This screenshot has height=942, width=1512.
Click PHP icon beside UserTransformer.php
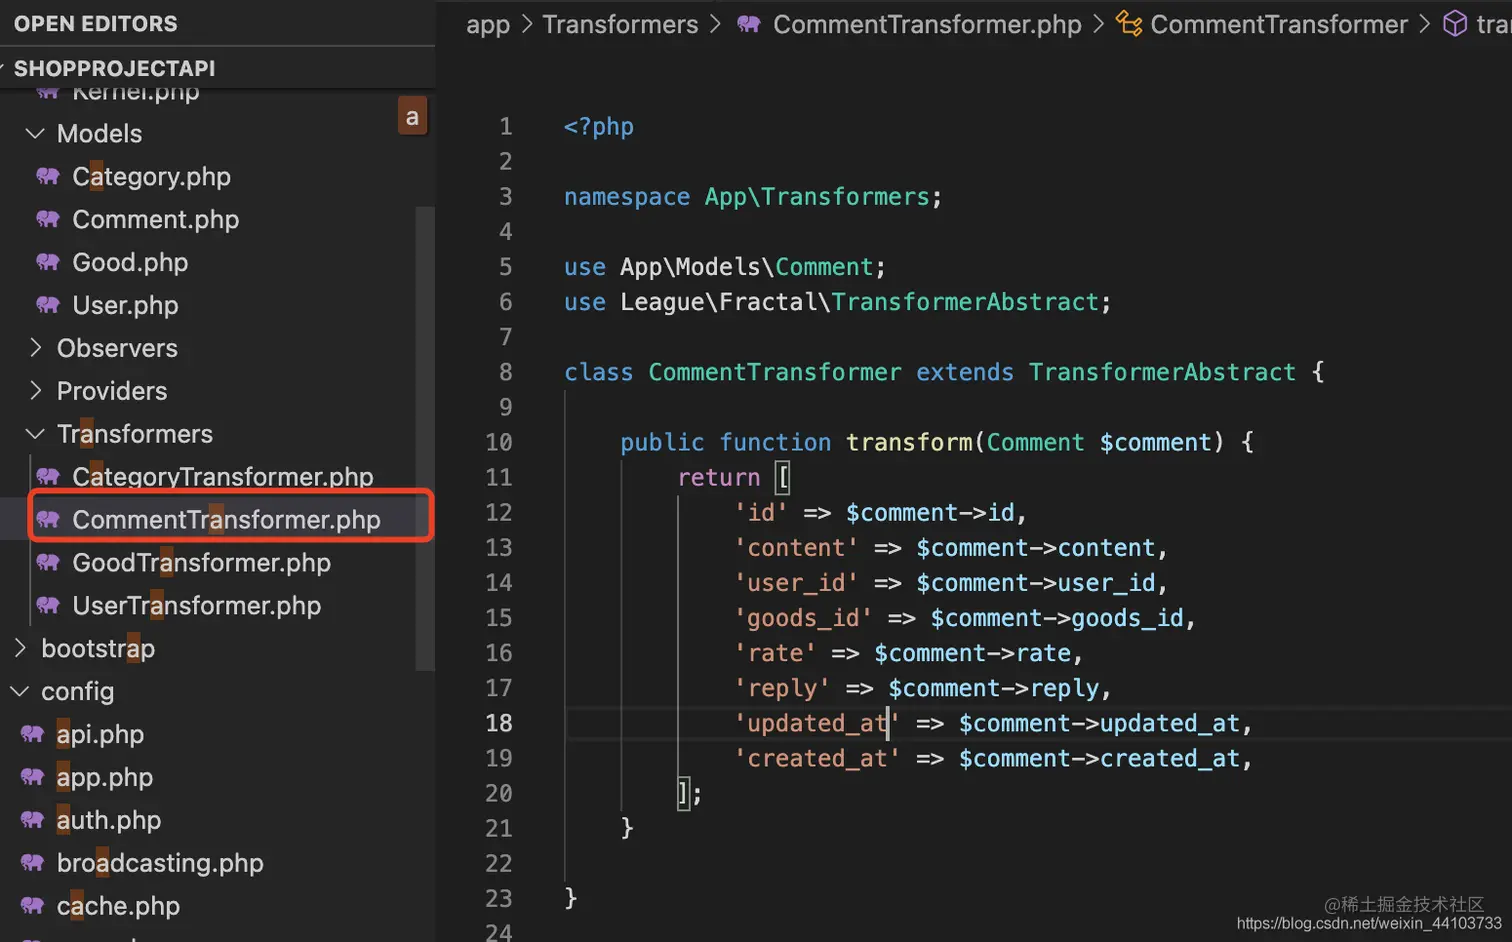click(48, 606)
